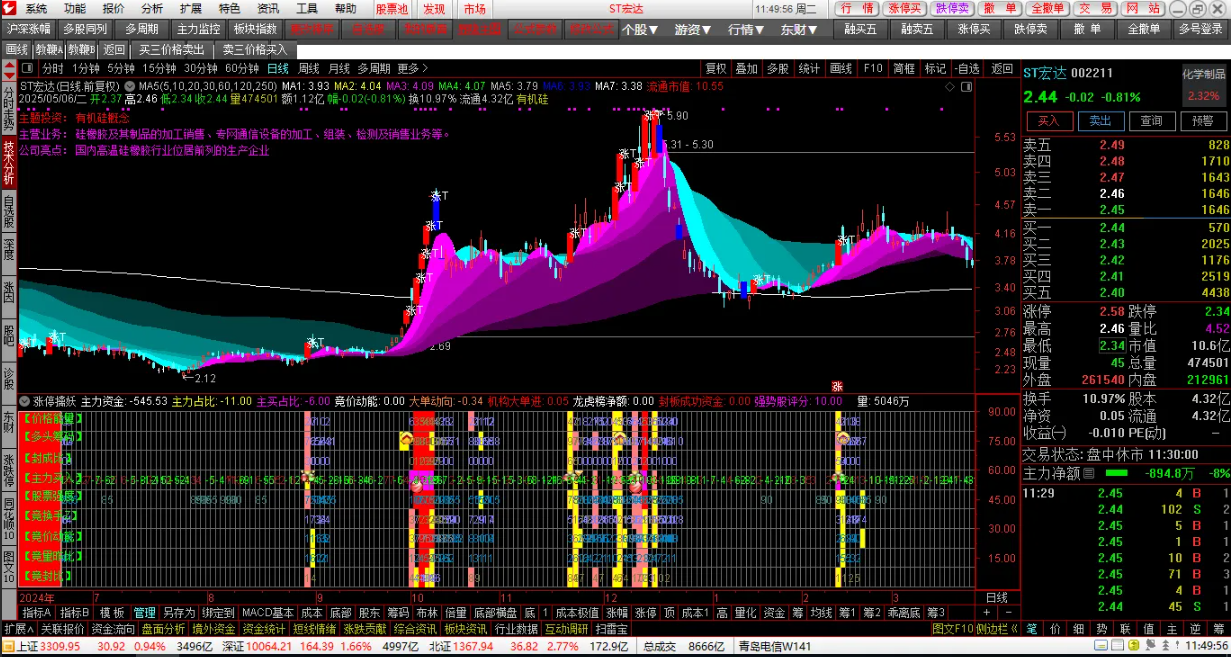Toggle 标记 marker option on chart toolbar
Viewport: 1231px width, 657px height.
click(935, 69)
